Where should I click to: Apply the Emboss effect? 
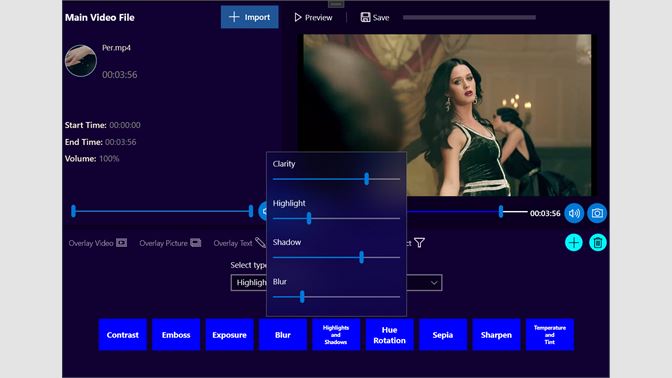(176, 335)
